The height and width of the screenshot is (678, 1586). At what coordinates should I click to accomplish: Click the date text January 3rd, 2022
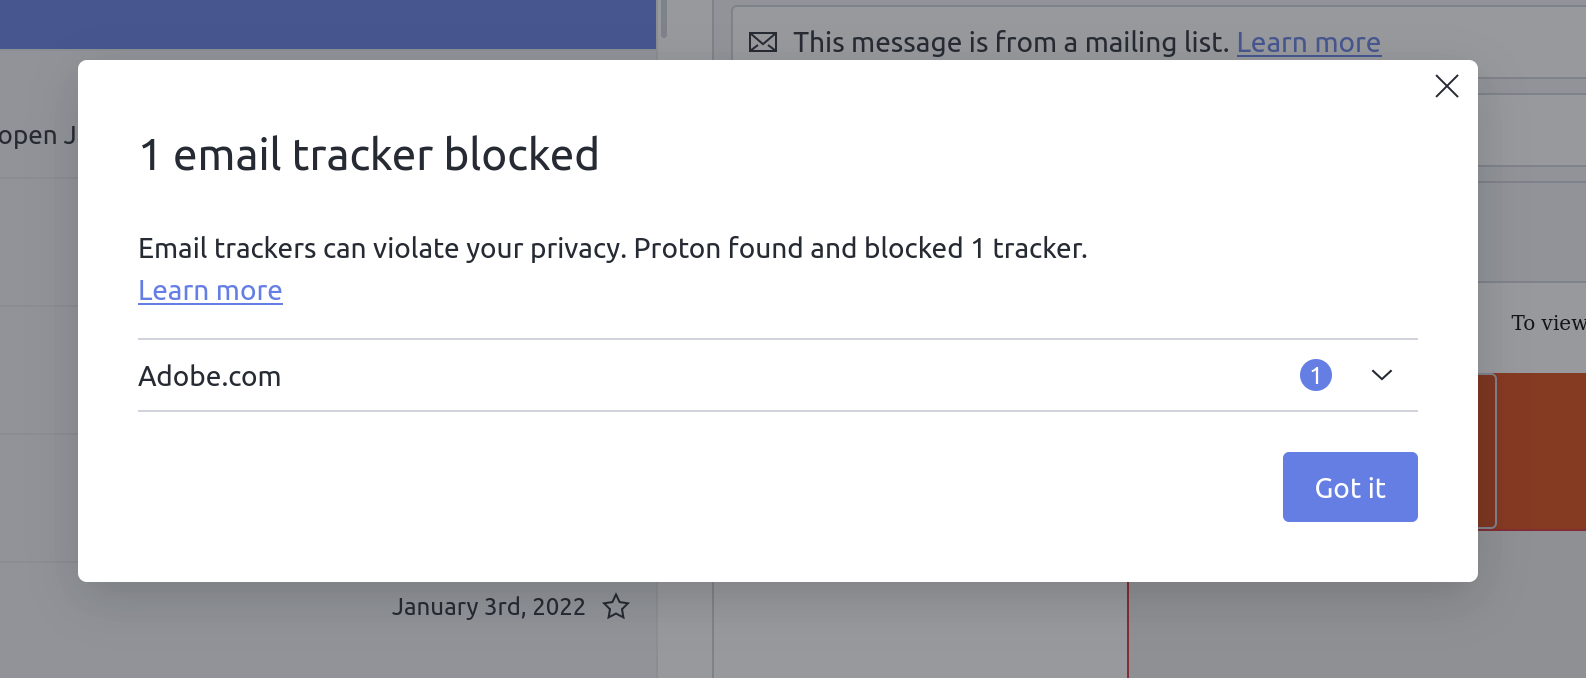489,606
